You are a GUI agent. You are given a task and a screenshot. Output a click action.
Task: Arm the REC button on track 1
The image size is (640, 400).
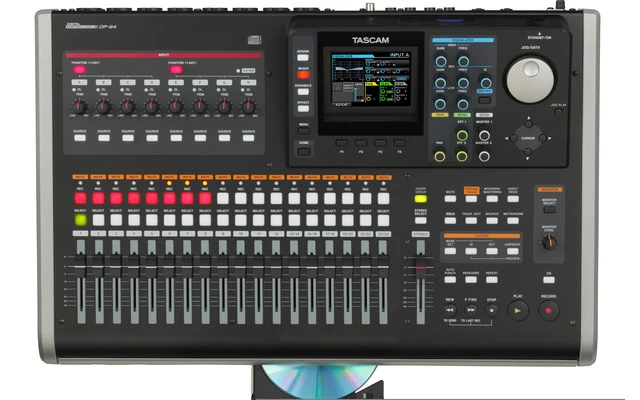click(80, 198)
